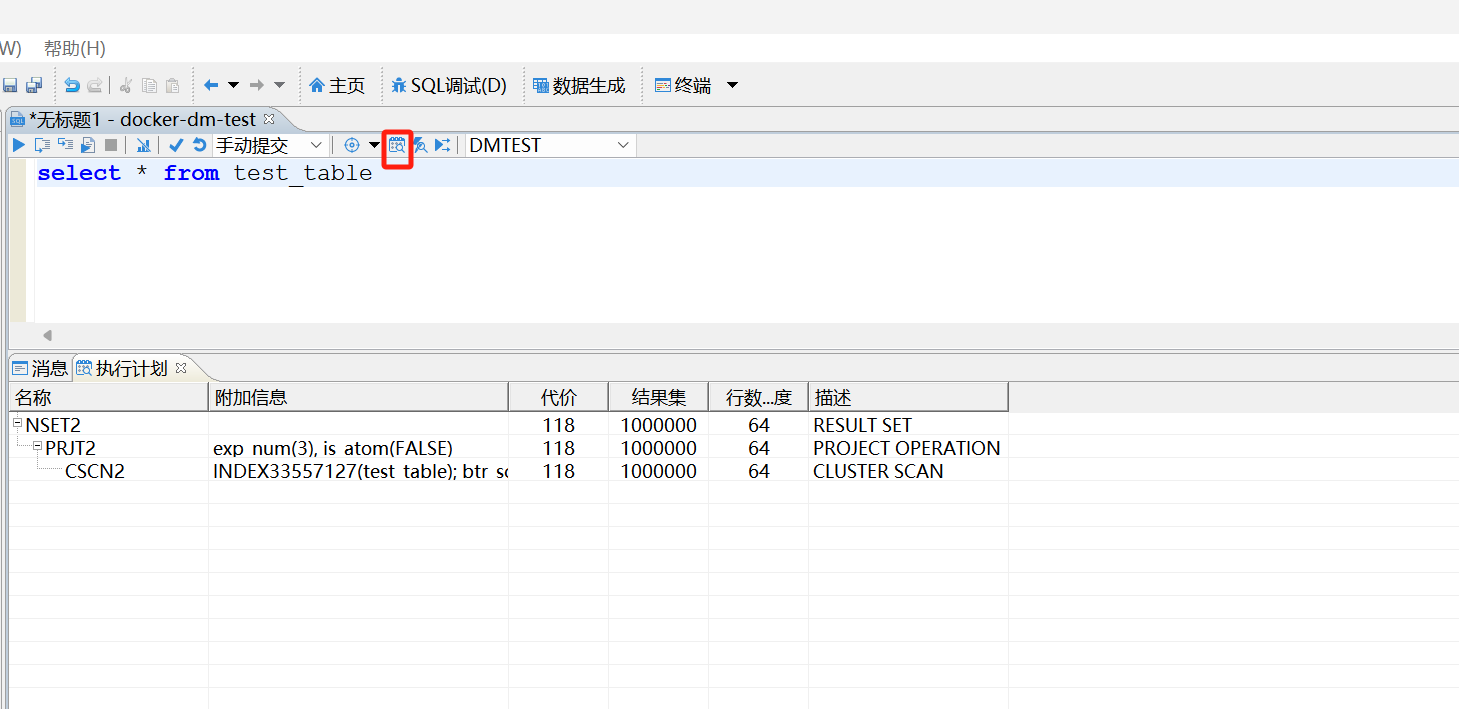The image size is (1459, 709).
Task: Click the grey Forward navigation arrow
Action: coord(257,86)
